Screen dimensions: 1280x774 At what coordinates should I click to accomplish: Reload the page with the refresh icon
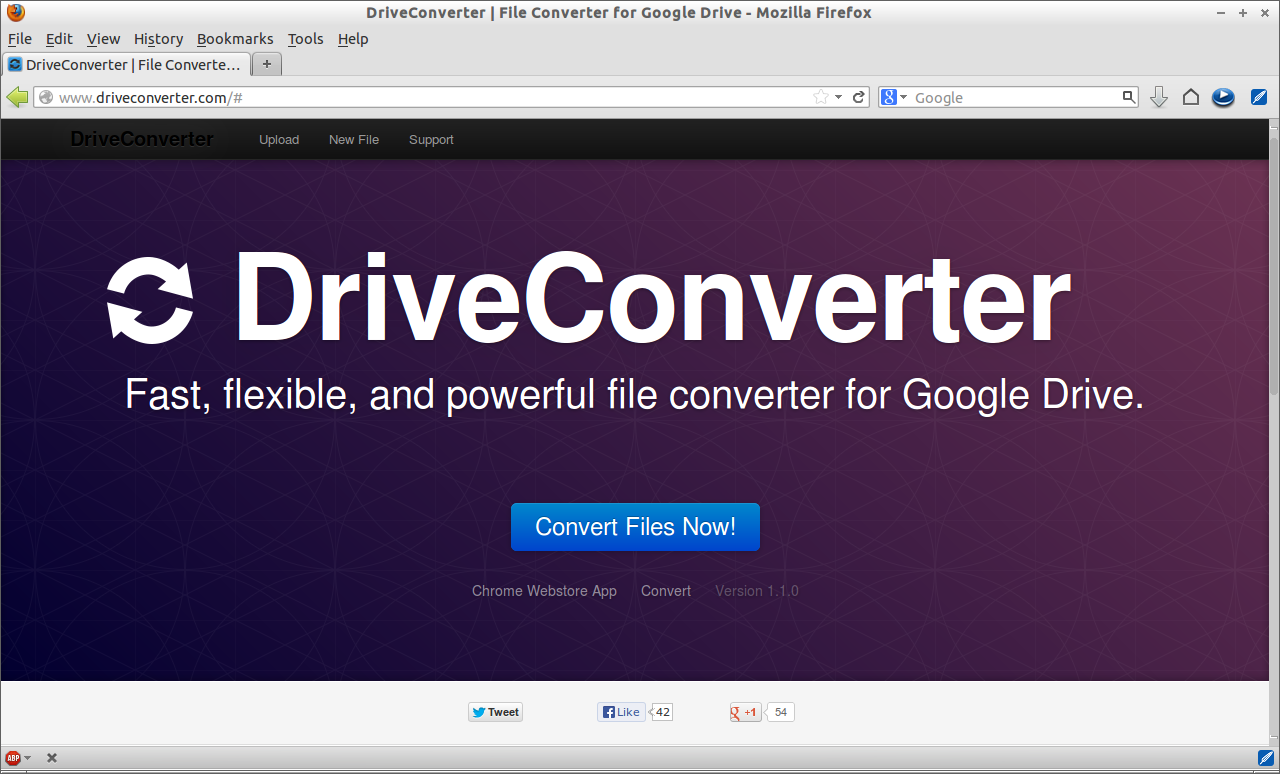(858, 97)
